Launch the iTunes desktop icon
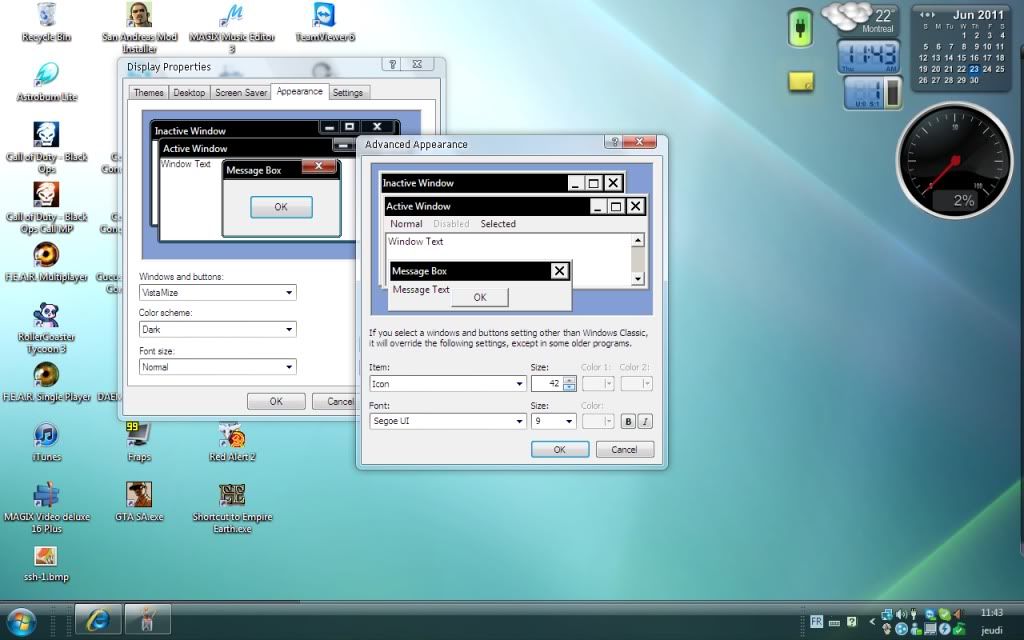 46,436
